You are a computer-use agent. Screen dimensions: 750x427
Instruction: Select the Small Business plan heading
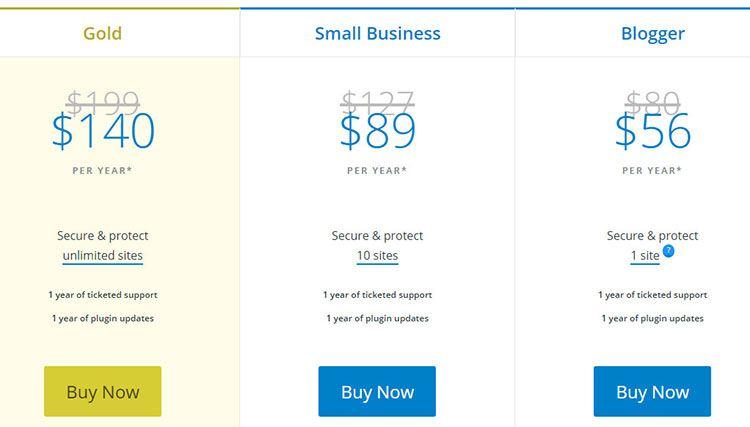[377, 33]
